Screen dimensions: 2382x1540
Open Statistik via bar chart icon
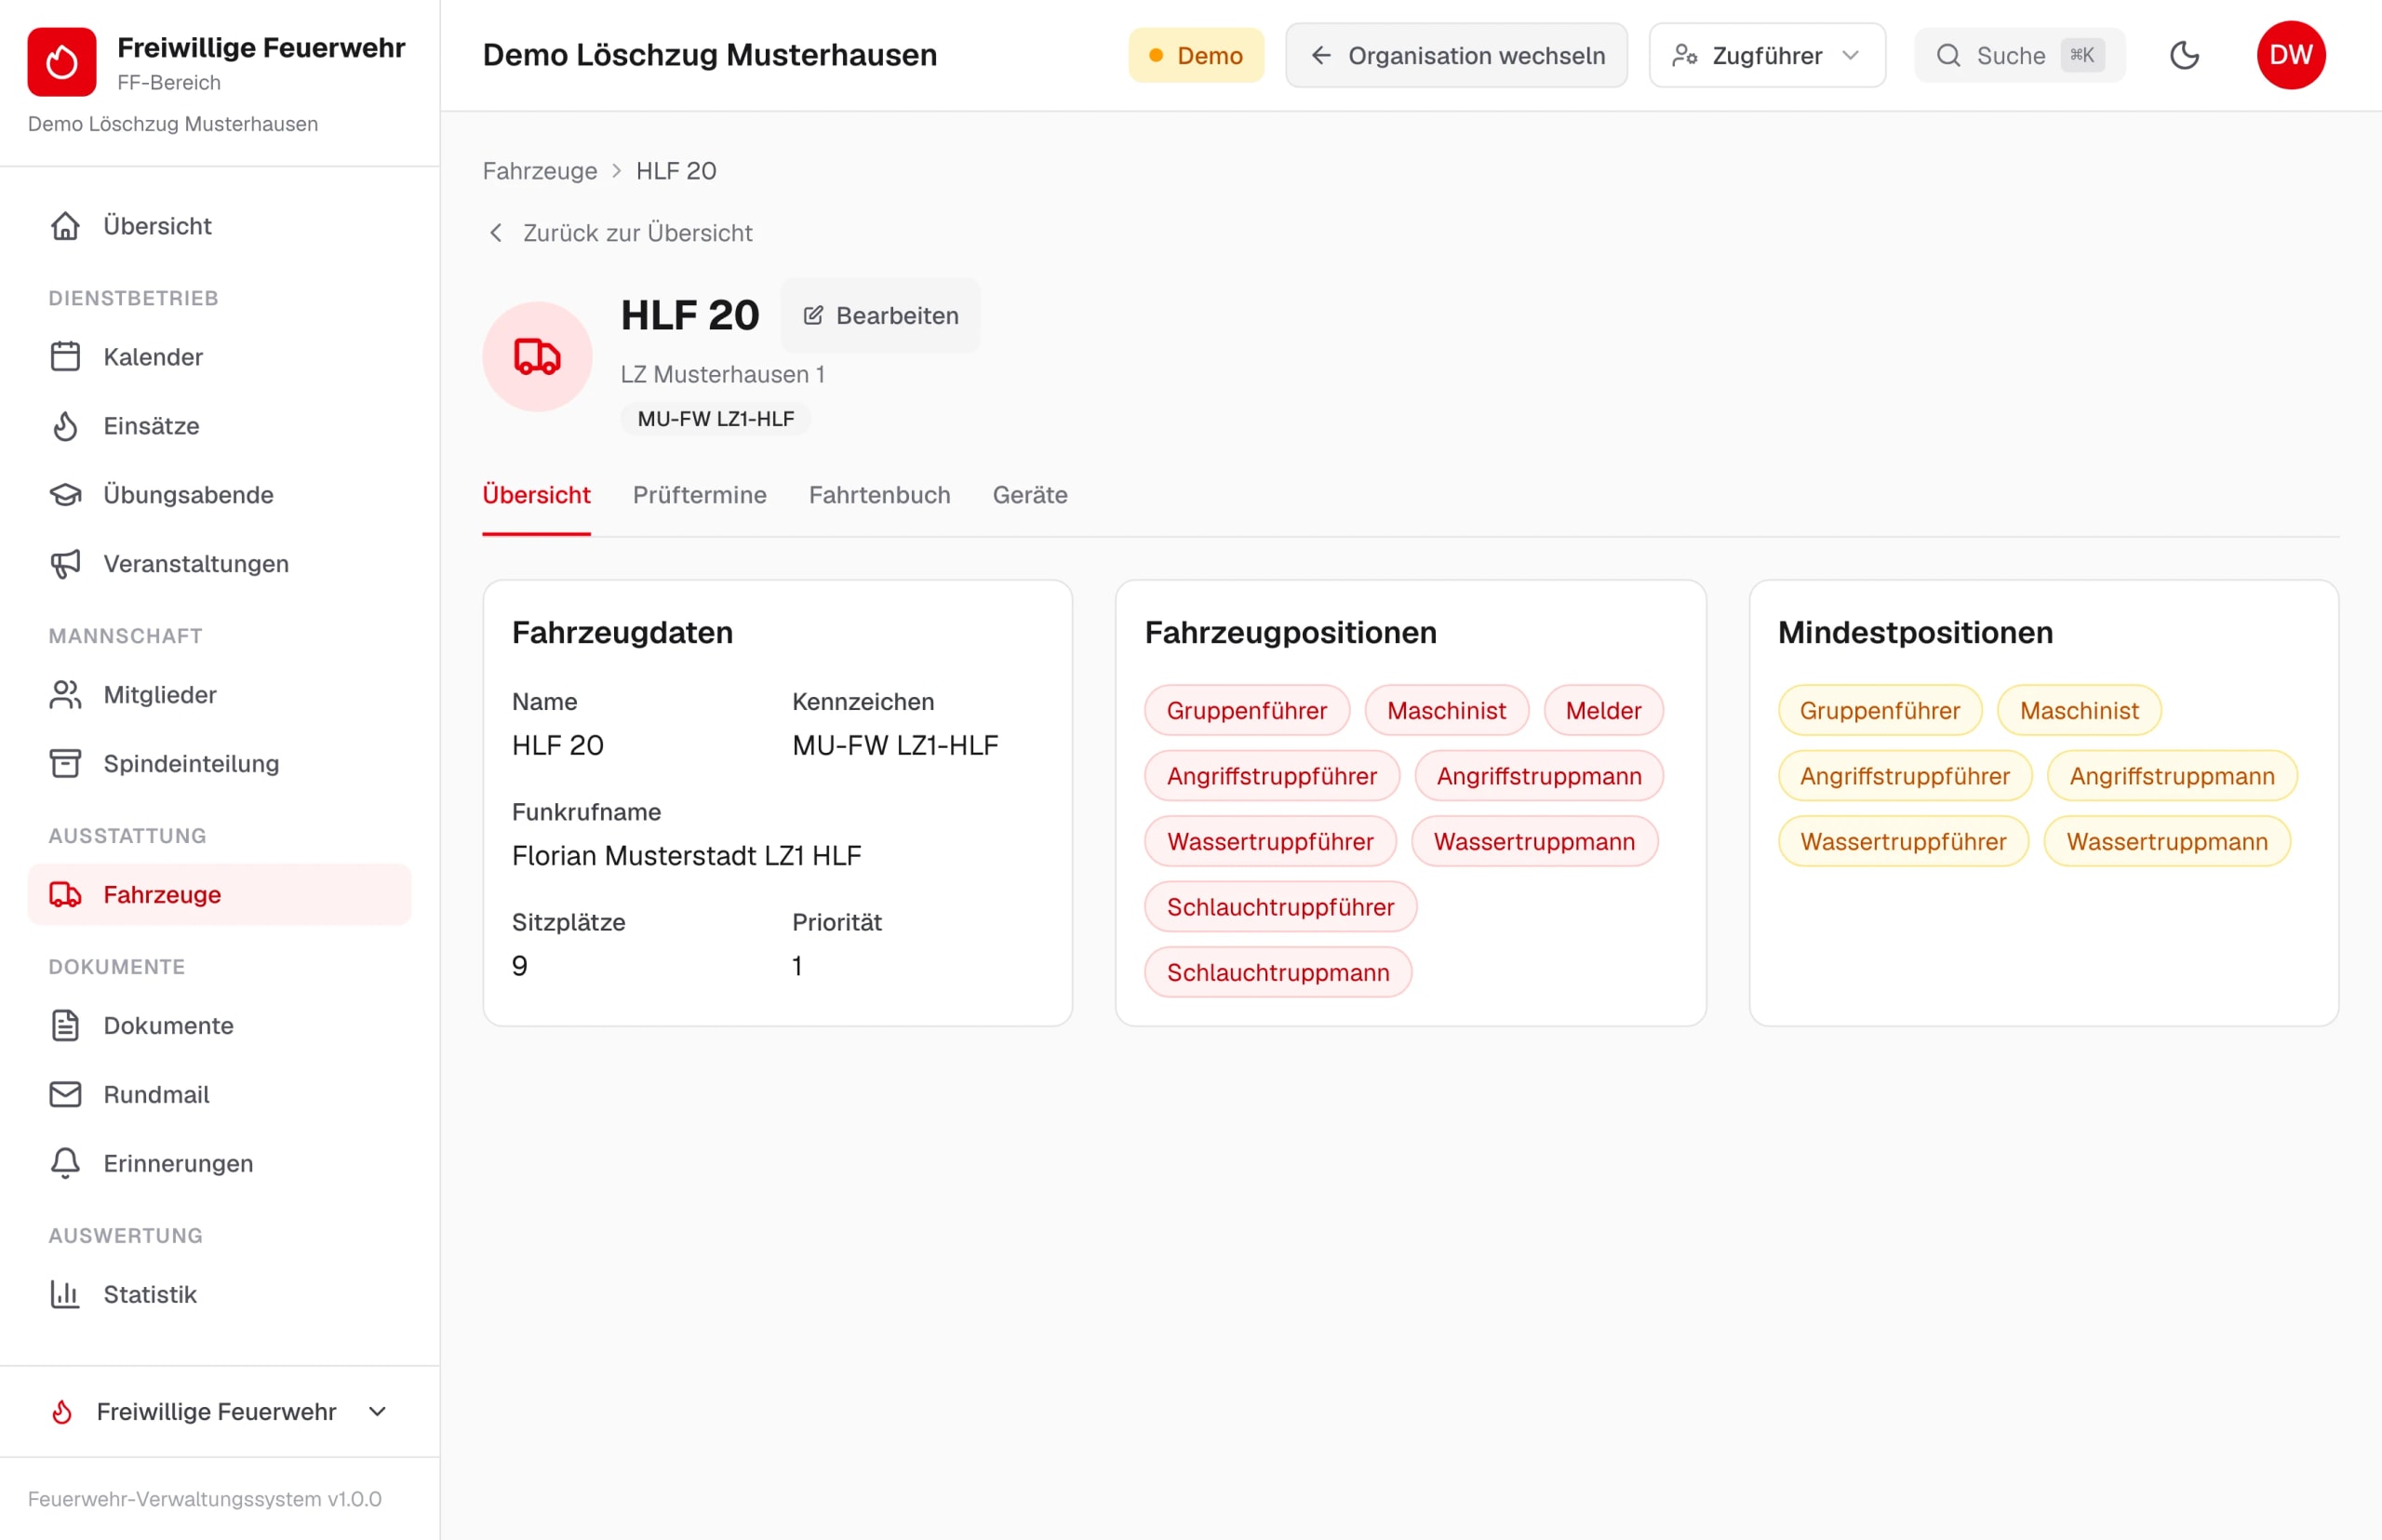[x=66, y=1295]
